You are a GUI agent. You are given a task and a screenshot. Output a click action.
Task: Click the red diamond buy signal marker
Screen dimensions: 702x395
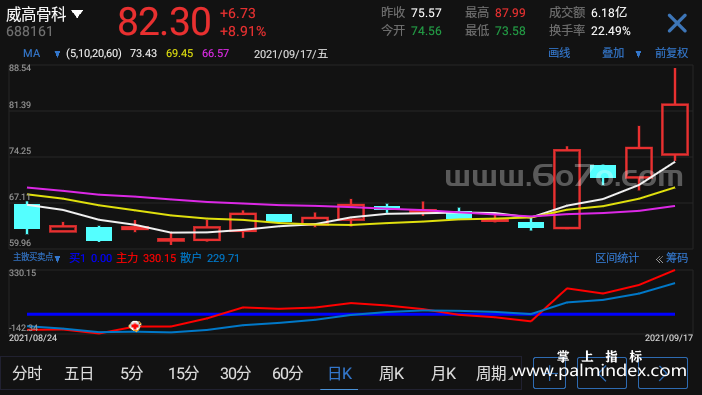point(135,326)
